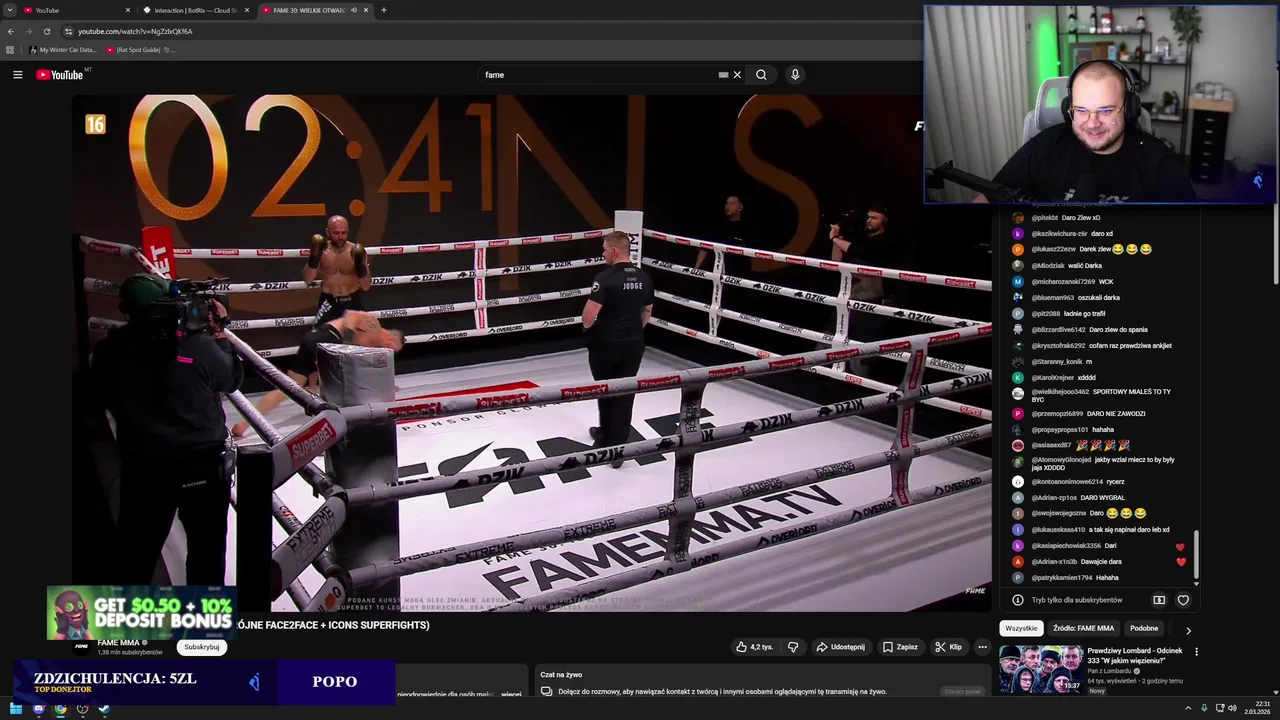Focus the YouTube search field
The width and height of the screenshot is (1280, 720).
click(600, 75)
